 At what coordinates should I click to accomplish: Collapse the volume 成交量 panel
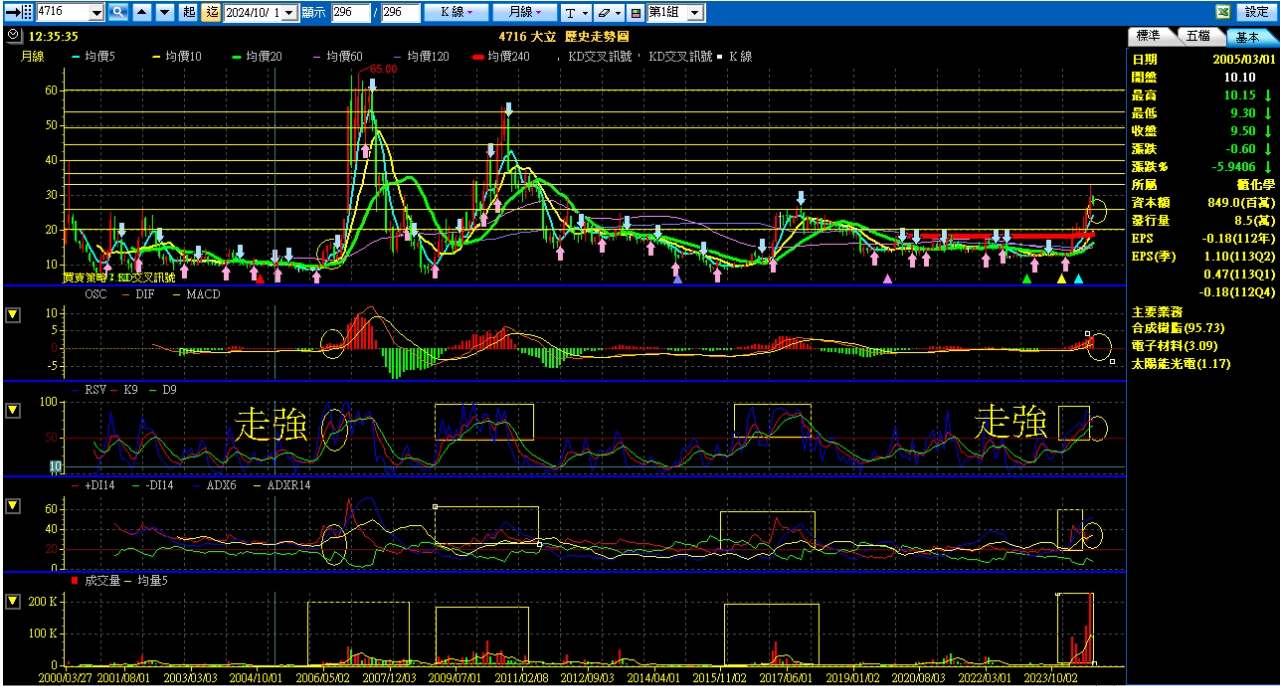point(13,601)
